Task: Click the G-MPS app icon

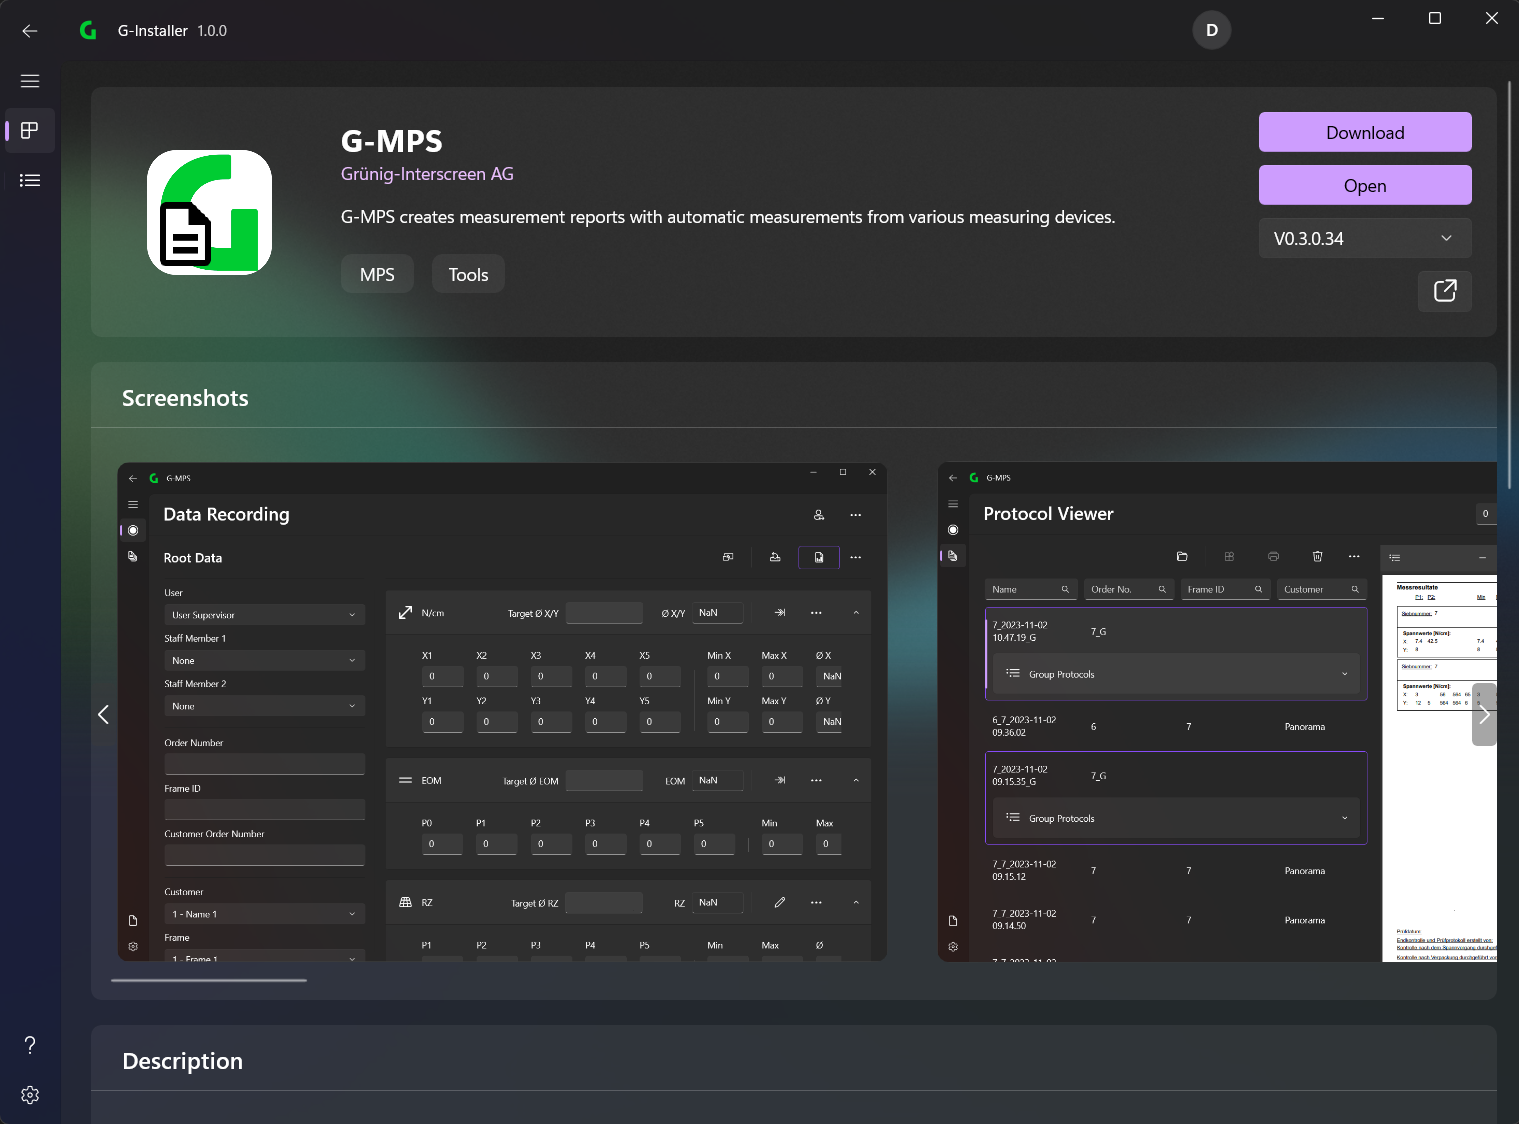Action: pos(210,213)
